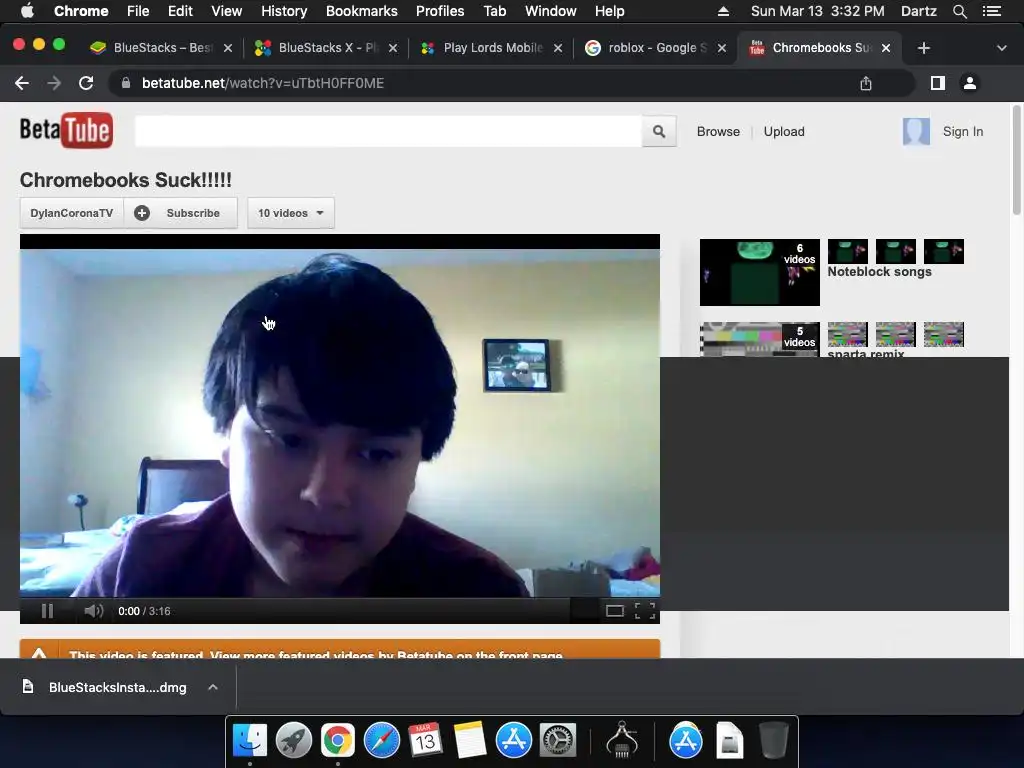Open Trash from the Dock
Screen dimensions: 1024x768
click(774, 740)
